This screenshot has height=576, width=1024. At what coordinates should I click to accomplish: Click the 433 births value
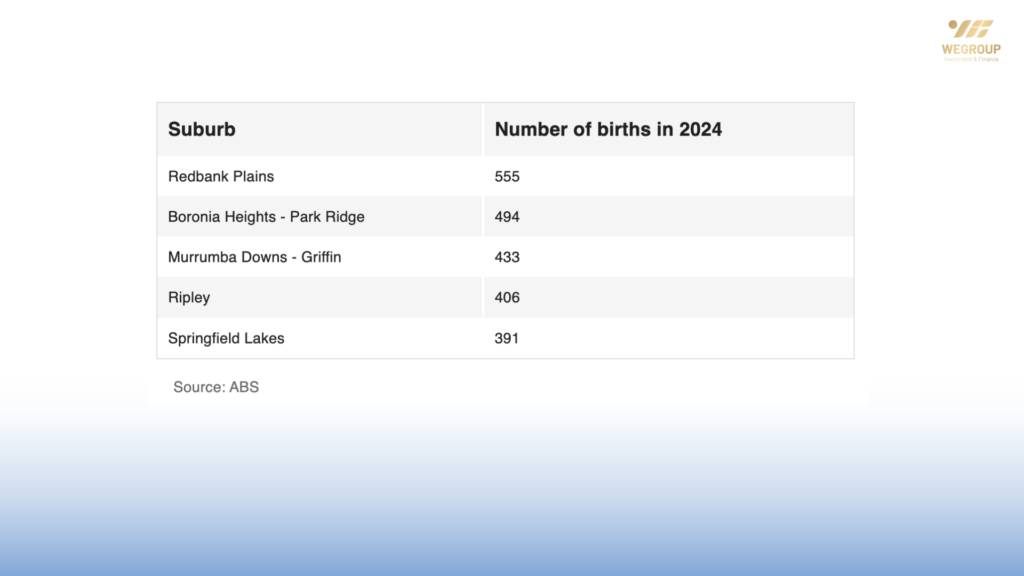click(x=507, y=257)
